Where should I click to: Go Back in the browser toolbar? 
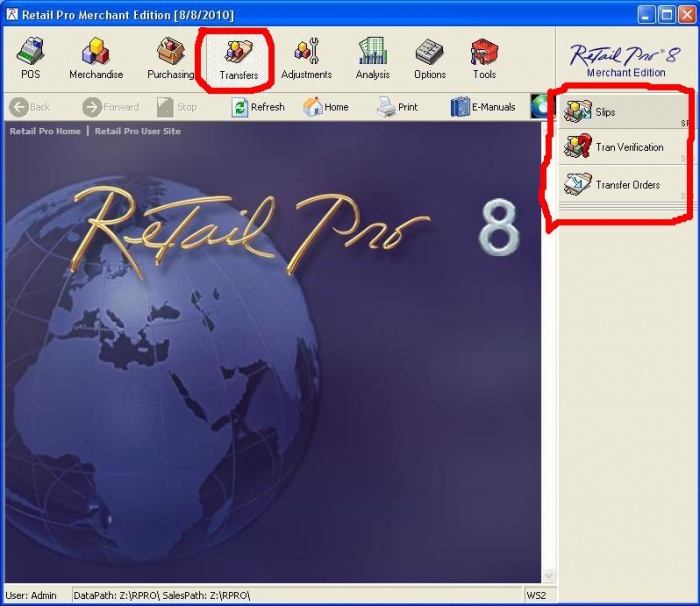pyautogui.click(x=30, y=107)
